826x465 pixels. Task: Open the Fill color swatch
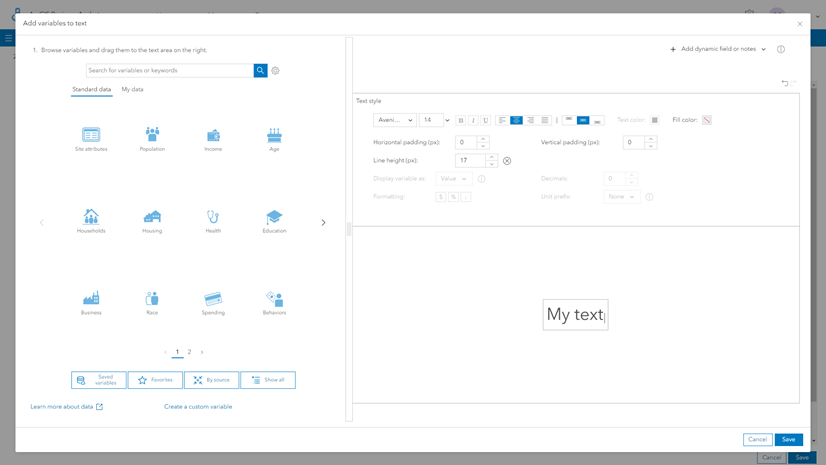pos(706,120)
